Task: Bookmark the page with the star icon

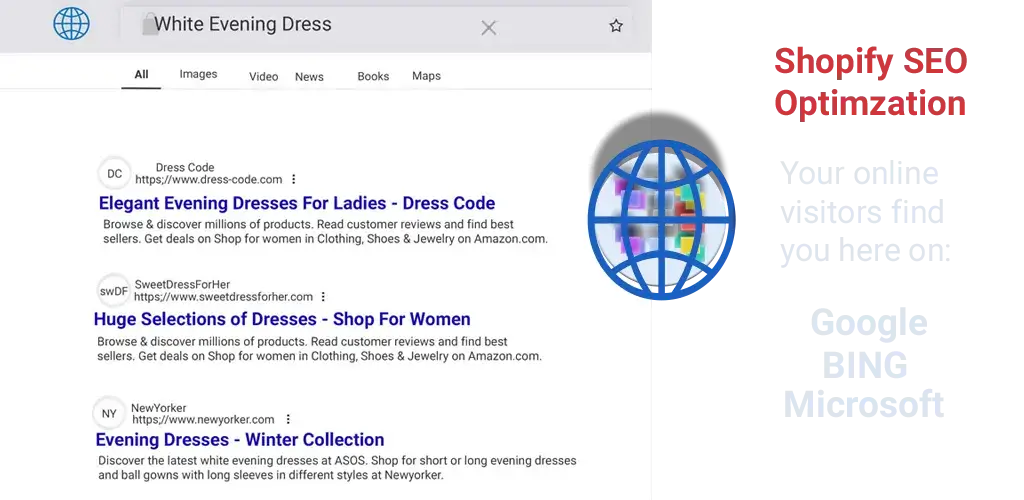Action: click(x=616, y=26)
